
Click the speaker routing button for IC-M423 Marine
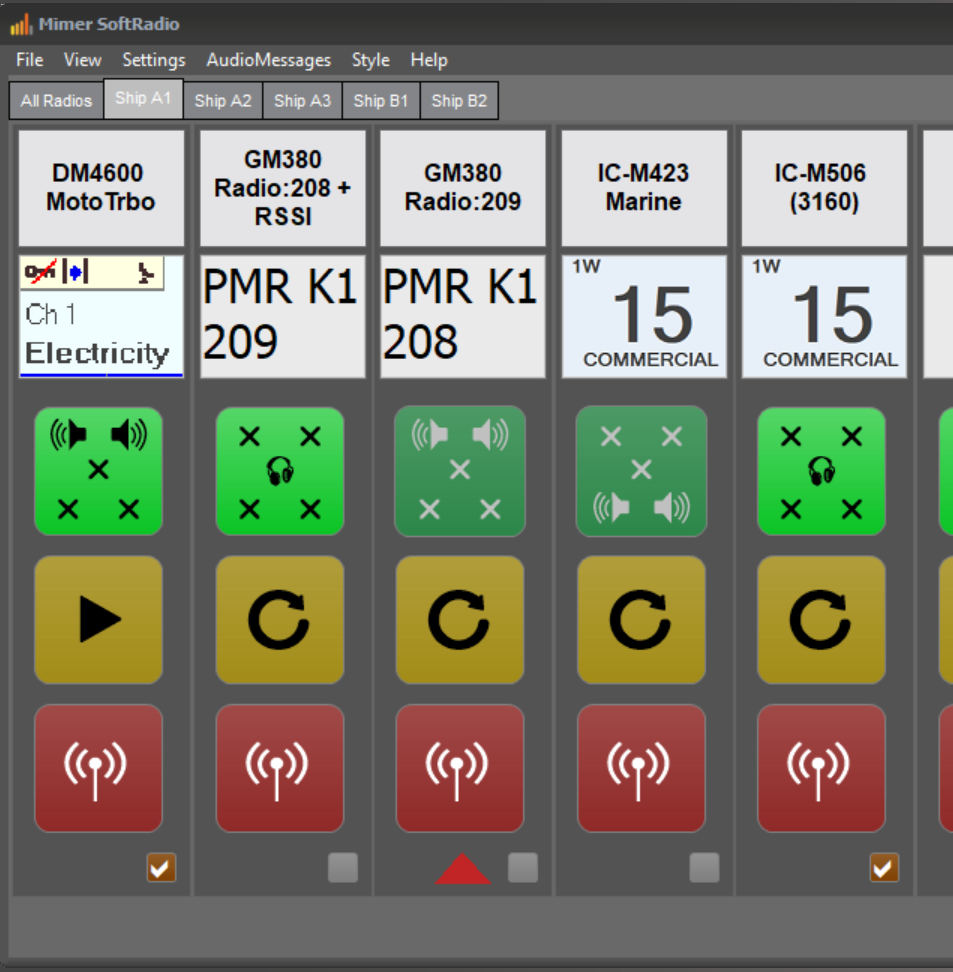[x=641, y=471]
